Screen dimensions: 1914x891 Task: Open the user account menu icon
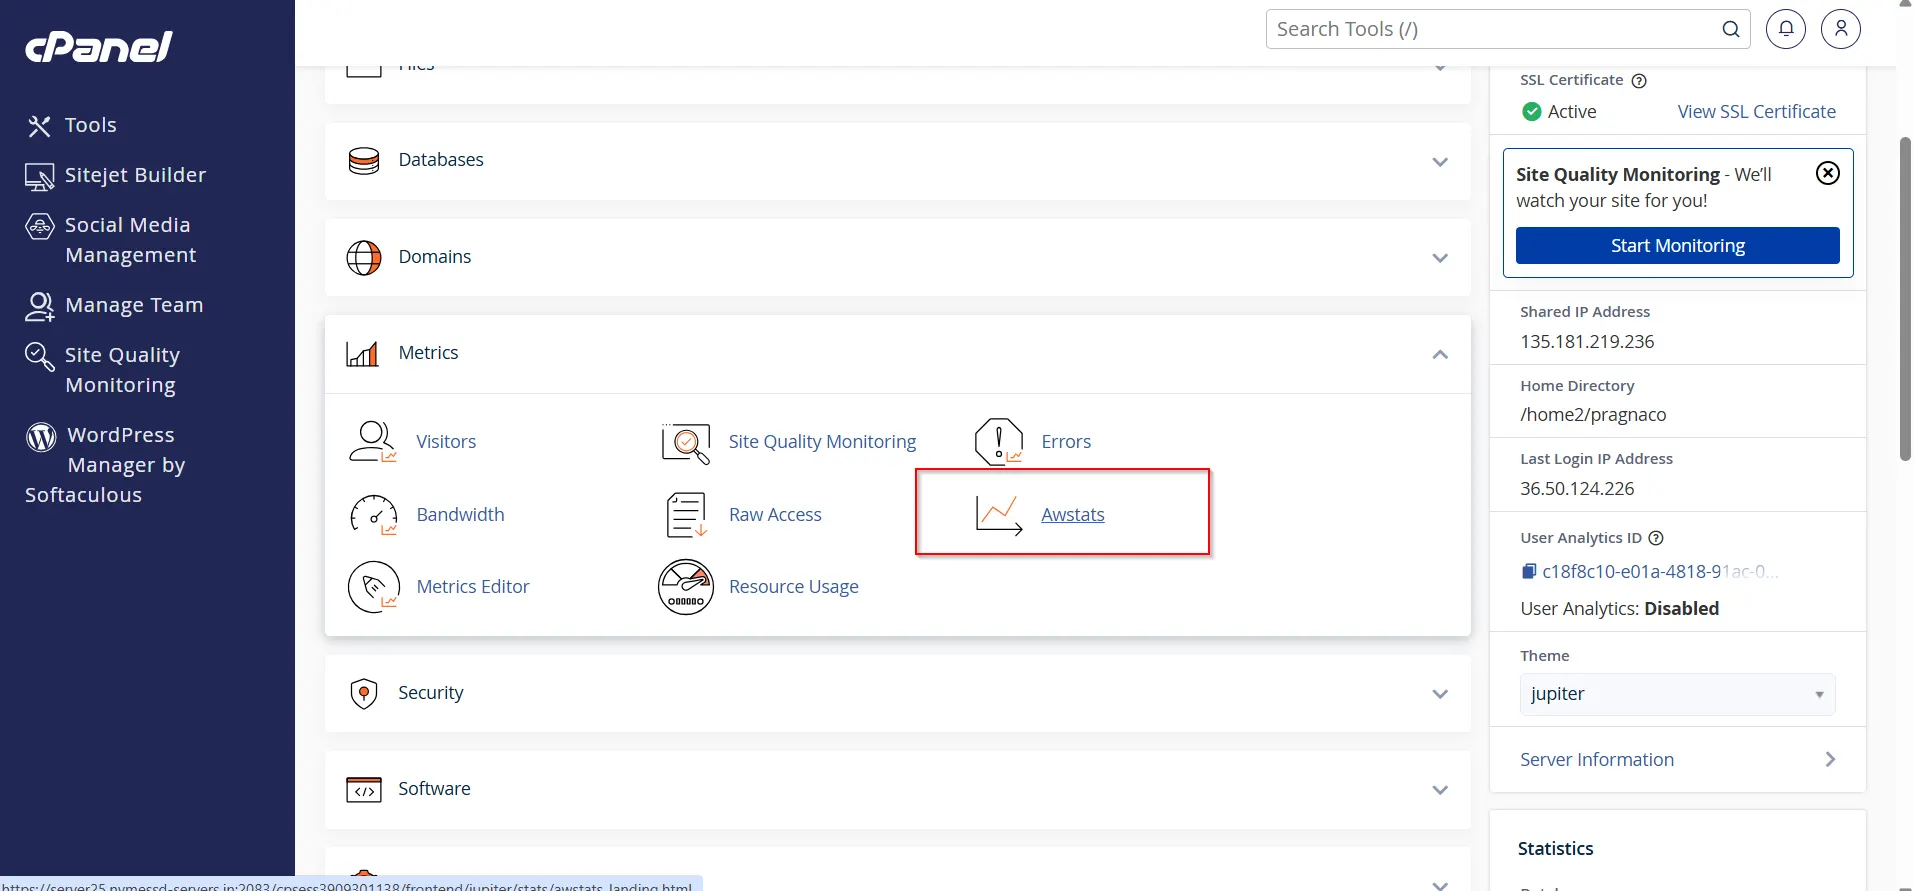[x=1841, y=29]
